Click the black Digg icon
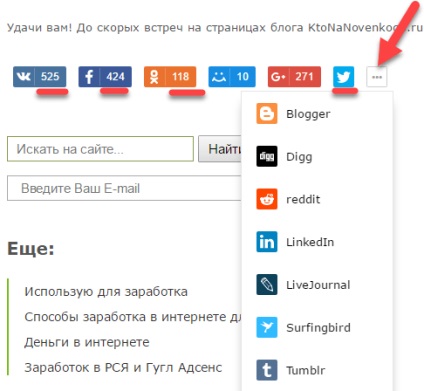The width and height of the screenshot is (424, 391). 267,156
